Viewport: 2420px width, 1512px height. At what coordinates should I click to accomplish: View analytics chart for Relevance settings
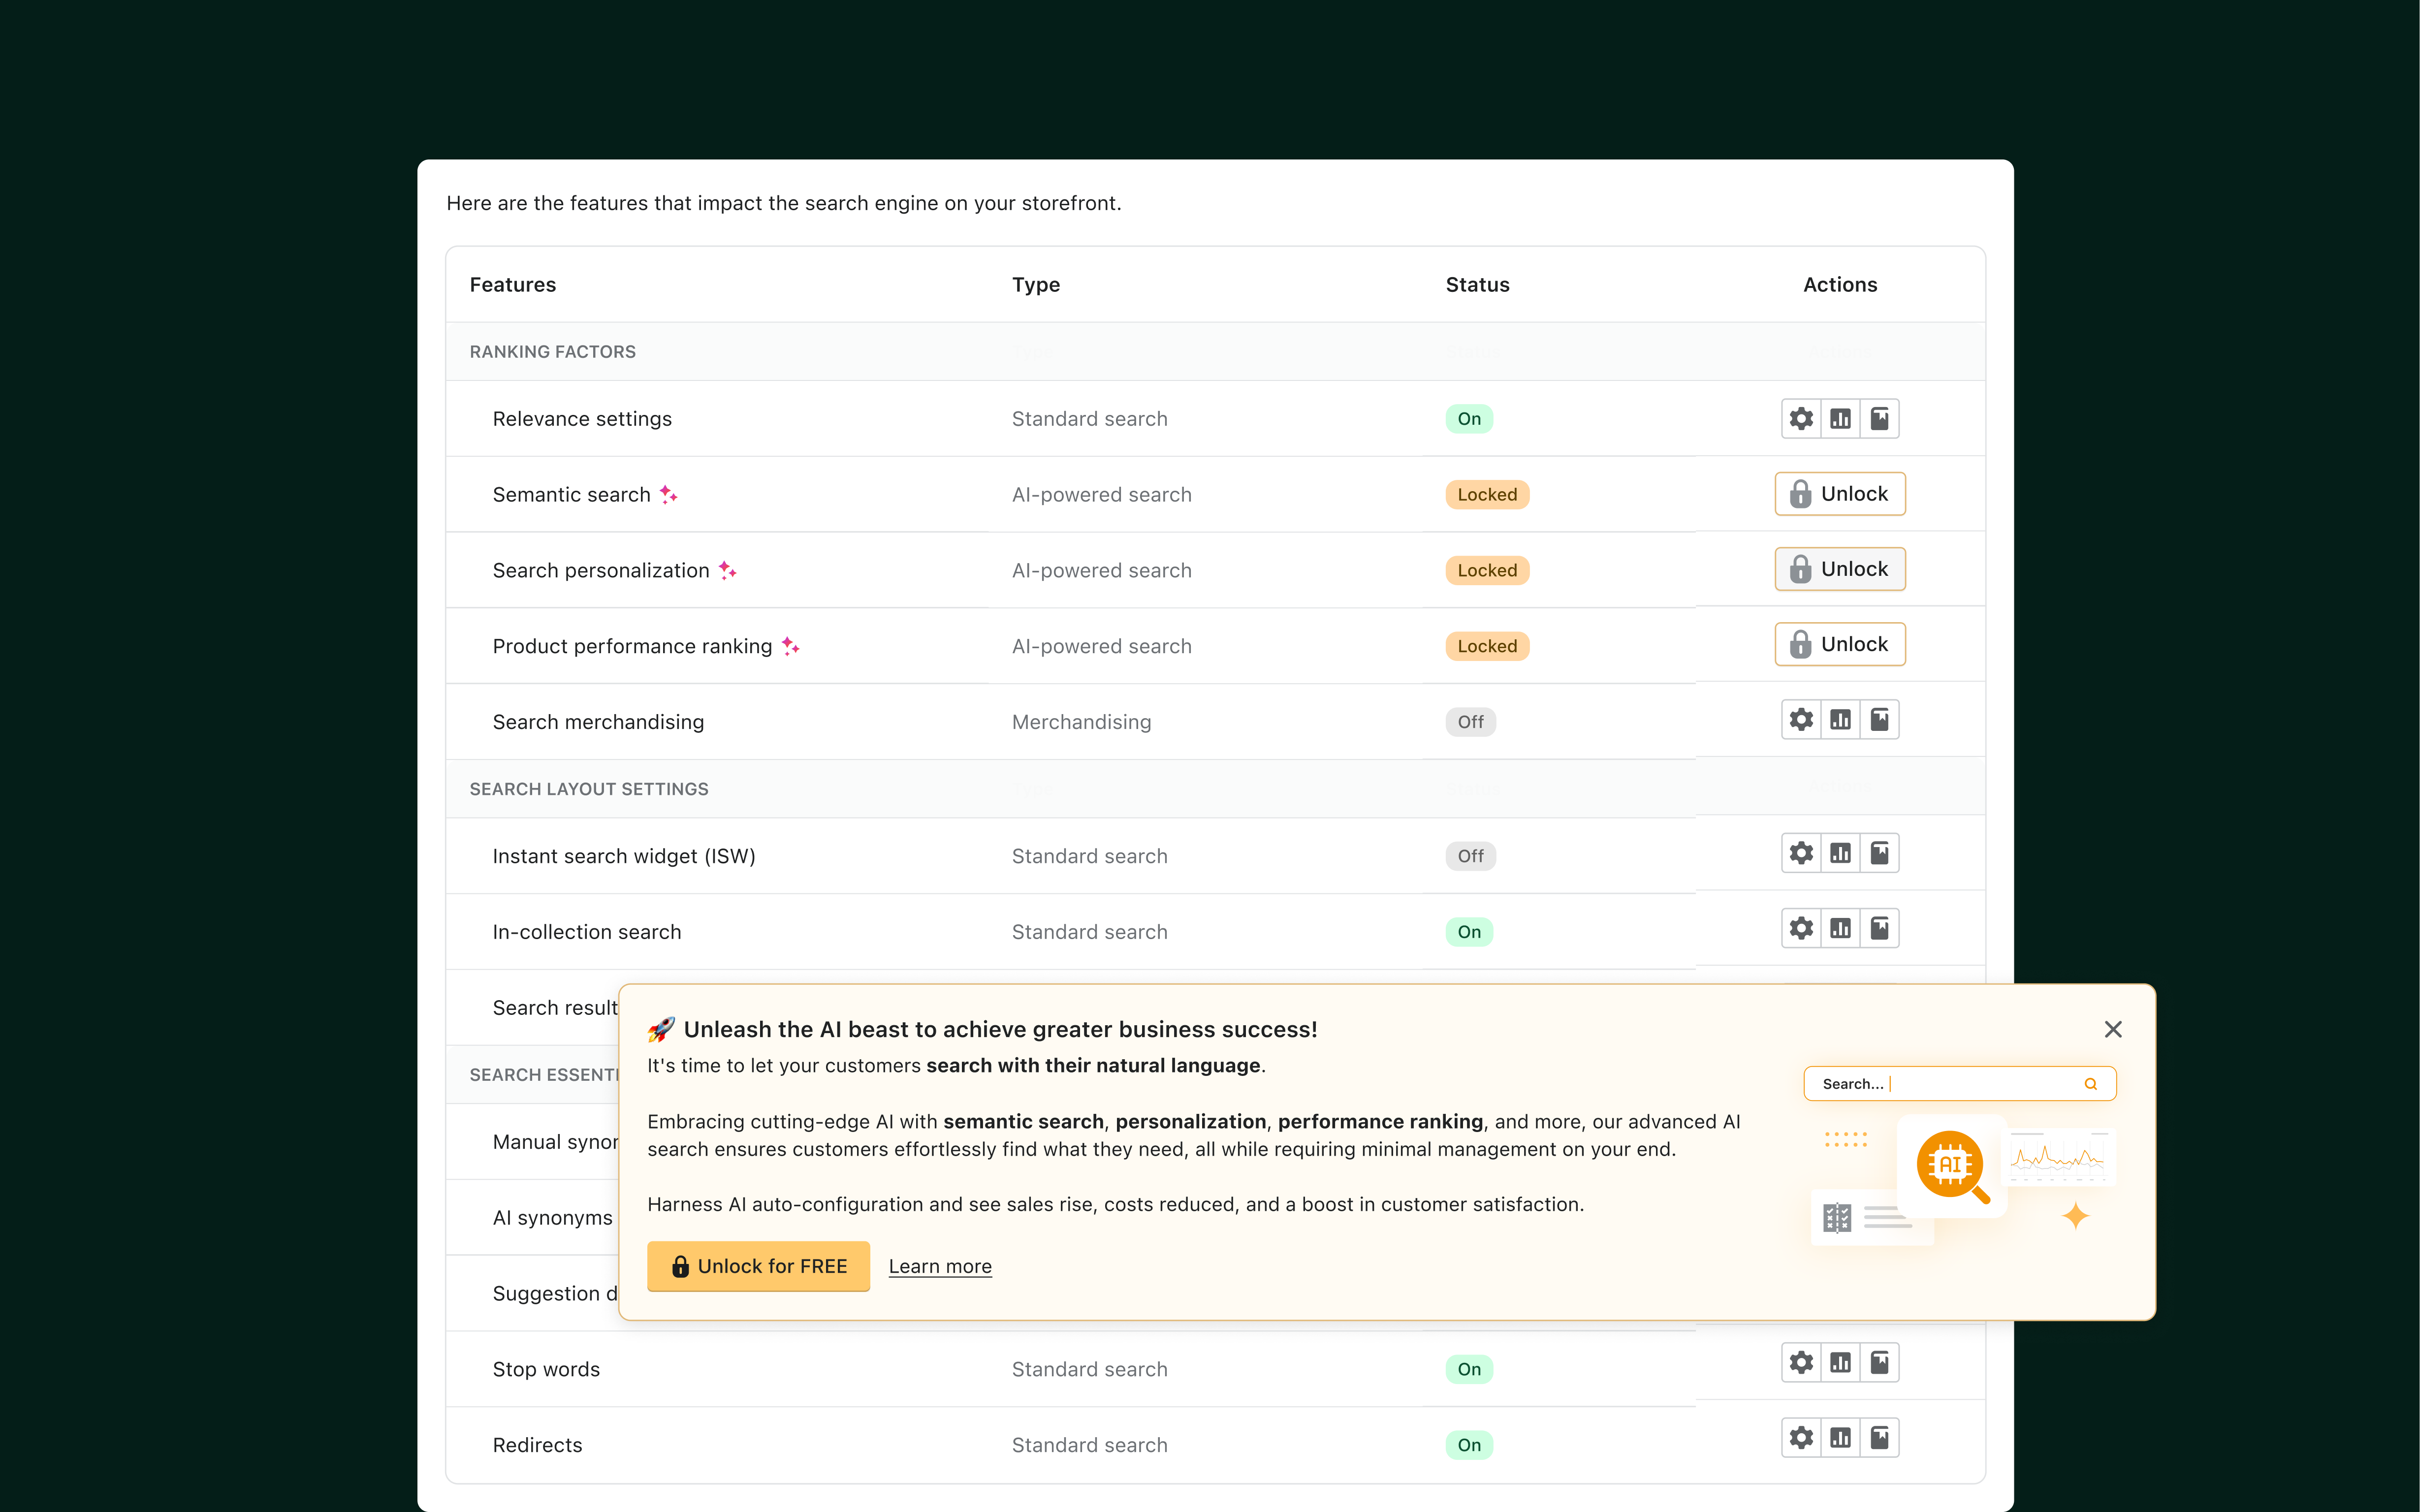(x=1840, y=419)
